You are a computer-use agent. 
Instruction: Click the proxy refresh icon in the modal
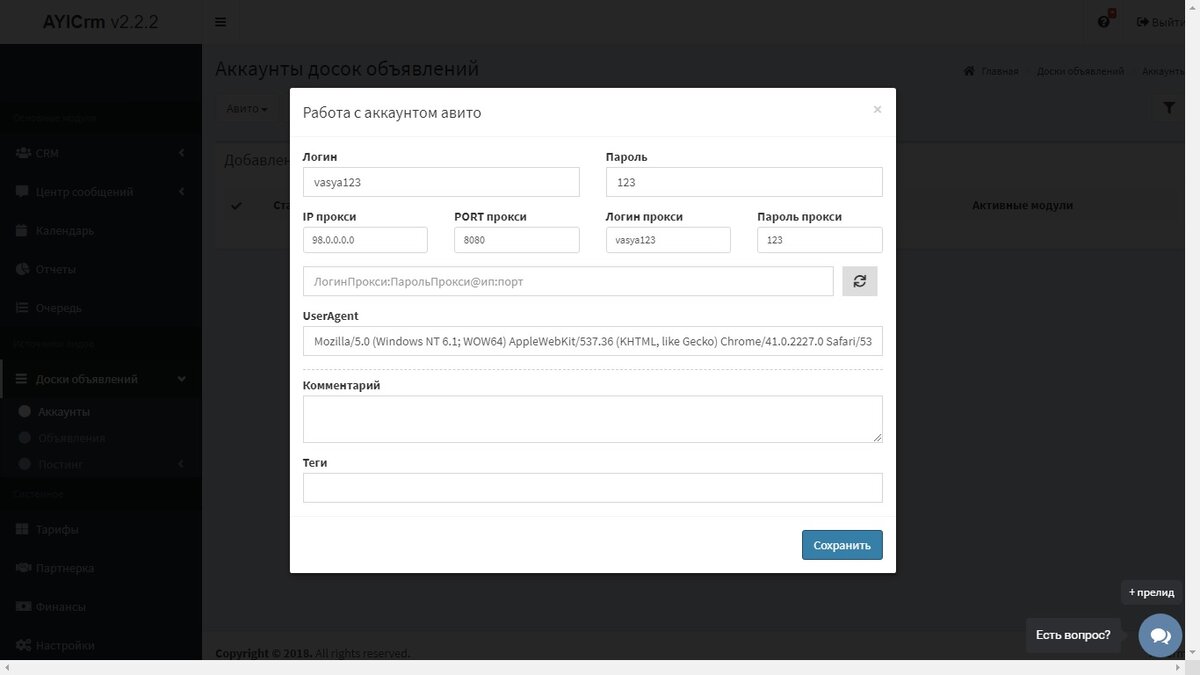coord(859,281)
